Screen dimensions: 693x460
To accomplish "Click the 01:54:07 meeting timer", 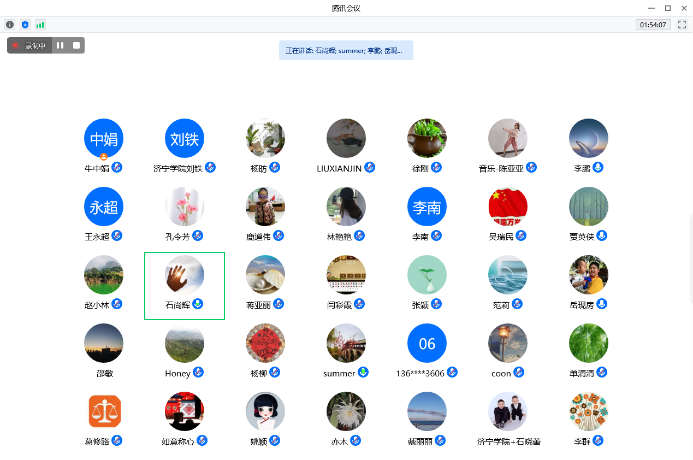I will tap(653, 24).
